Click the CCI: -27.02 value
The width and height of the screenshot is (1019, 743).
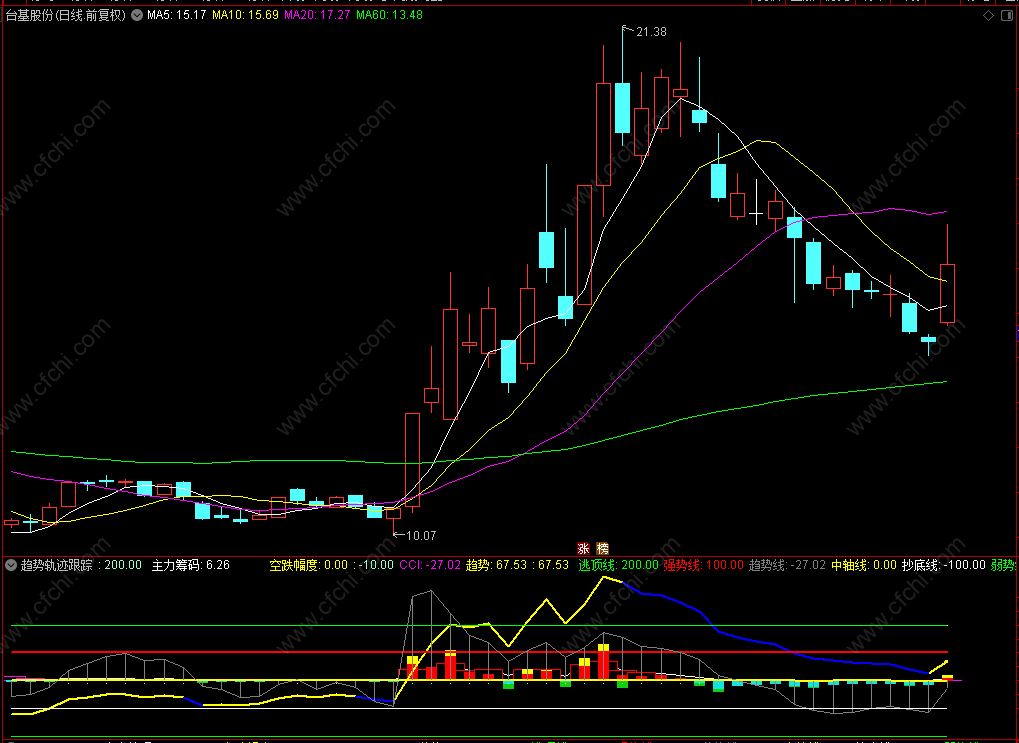[430, 565]
